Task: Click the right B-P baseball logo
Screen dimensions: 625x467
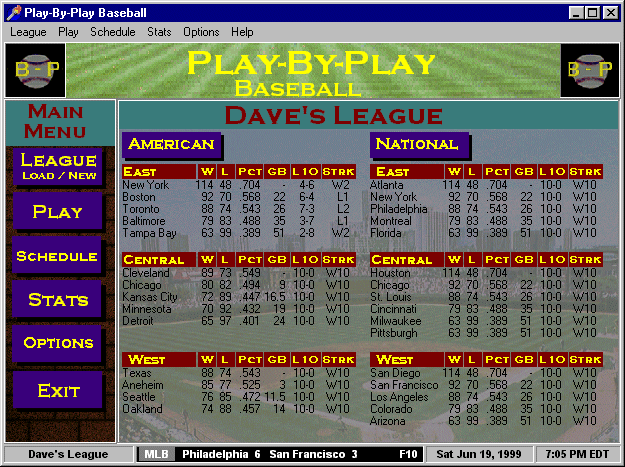Action: pyautogui.click(x=590, y=70)
